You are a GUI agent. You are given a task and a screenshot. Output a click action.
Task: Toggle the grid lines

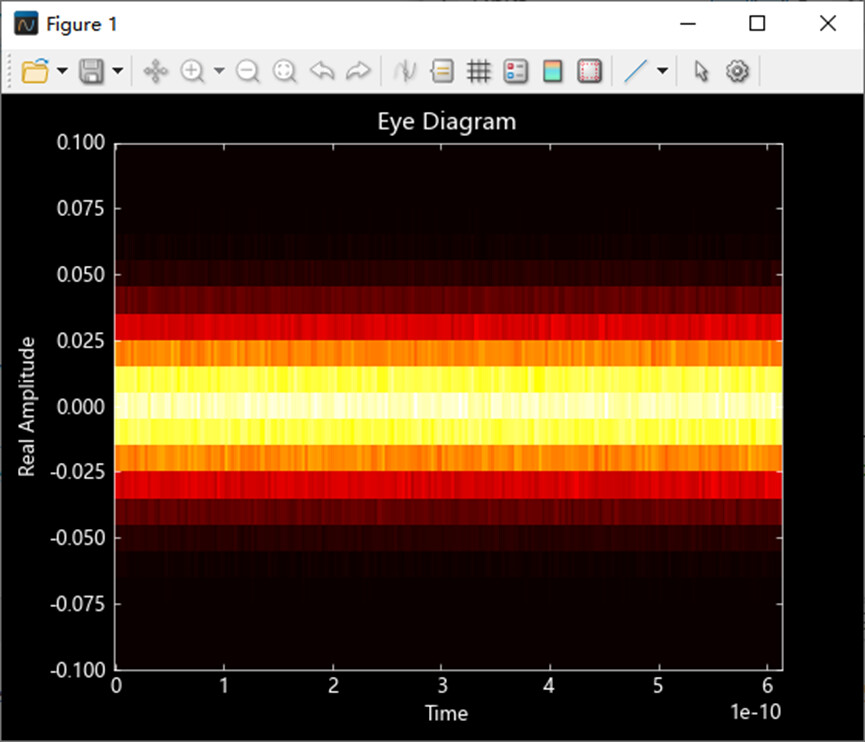pyautogui.click(x=479, y=71)
